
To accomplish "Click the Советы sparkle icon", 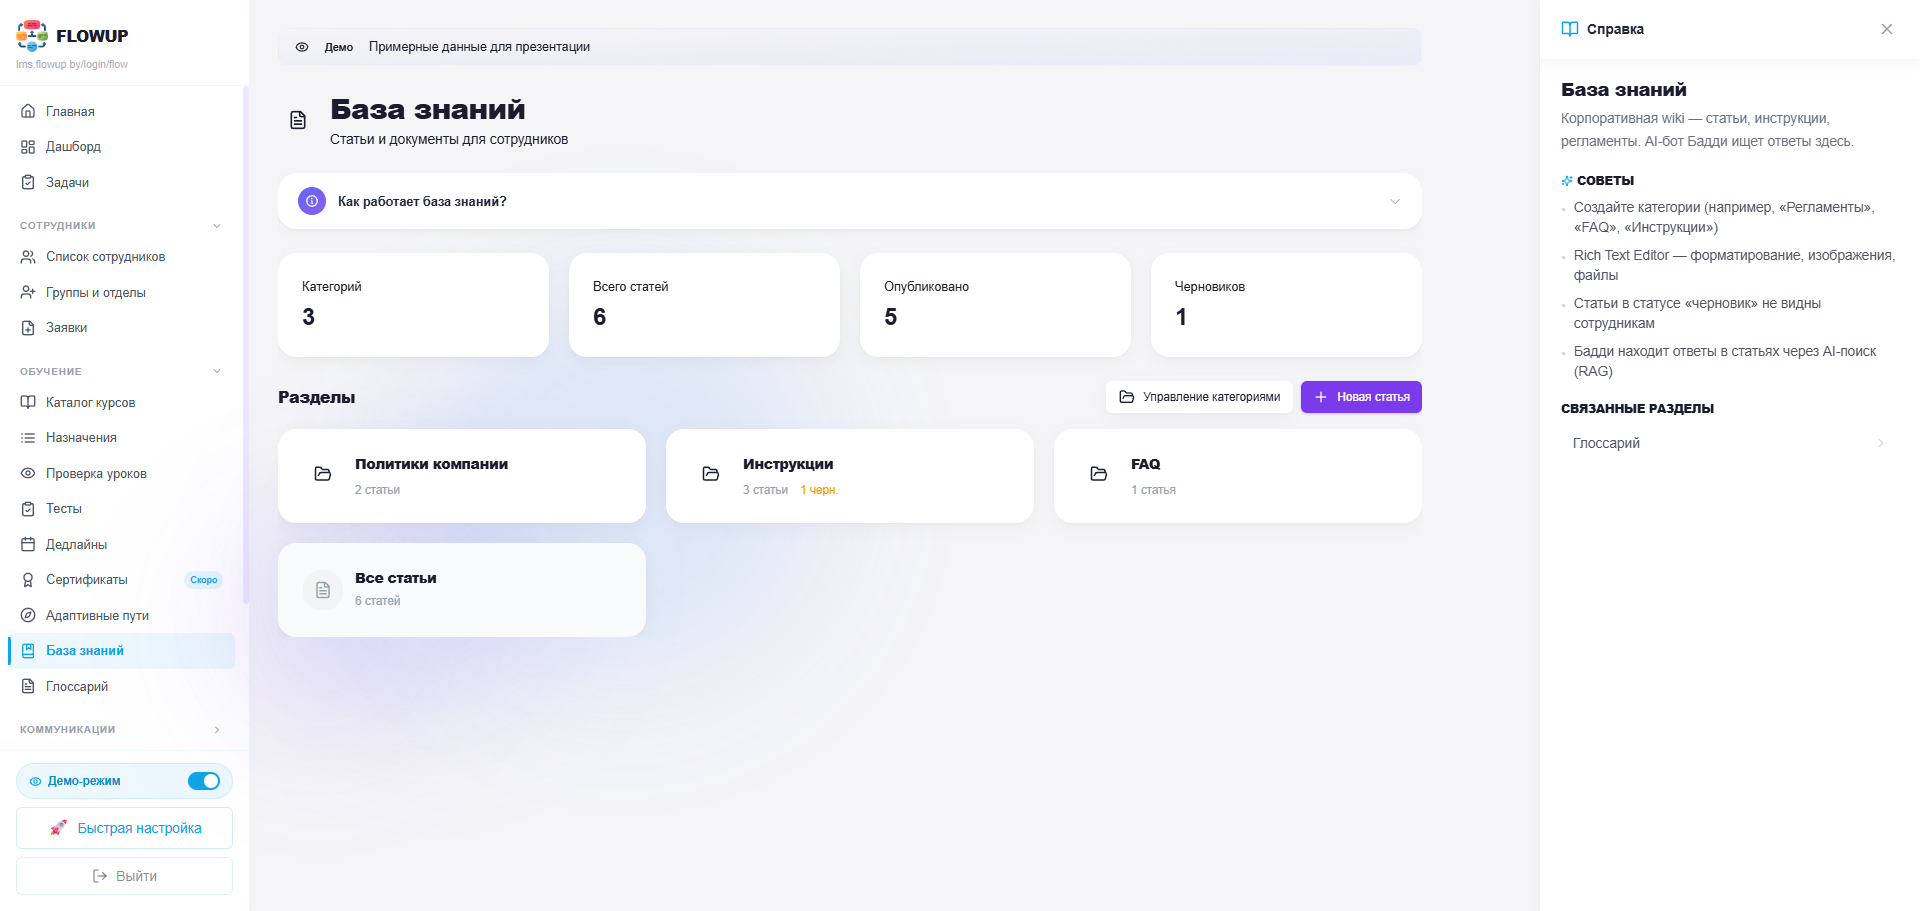I will [x=1567, y=181].
